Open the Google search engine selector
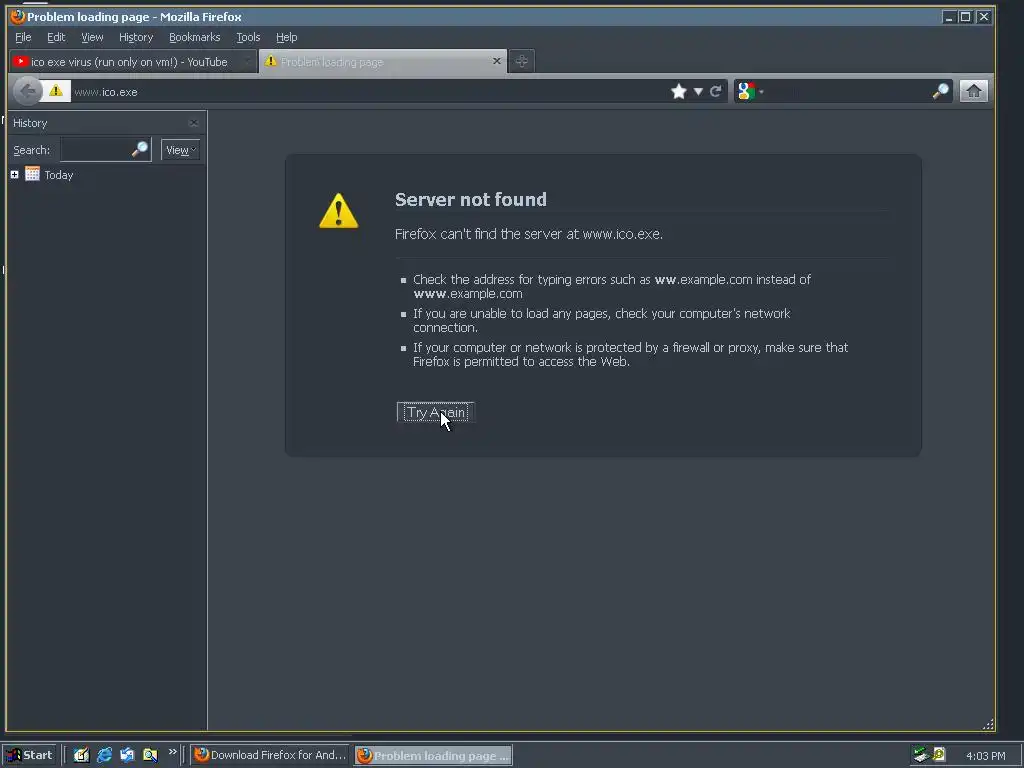The height and width of the screenshot is (768, 1024). coord(750,91)
